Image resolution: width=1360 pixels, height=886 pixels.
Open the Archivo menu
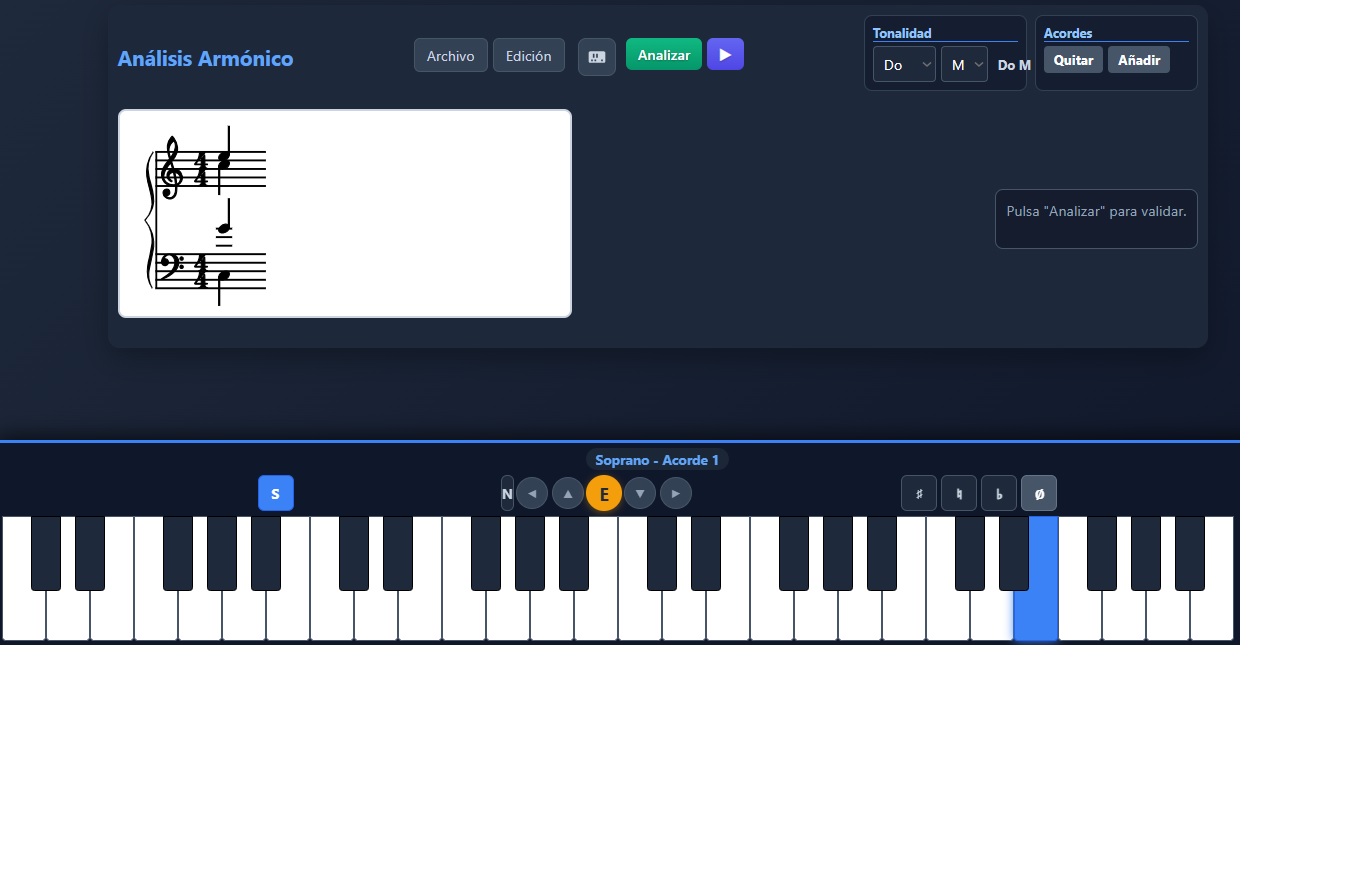451,56
